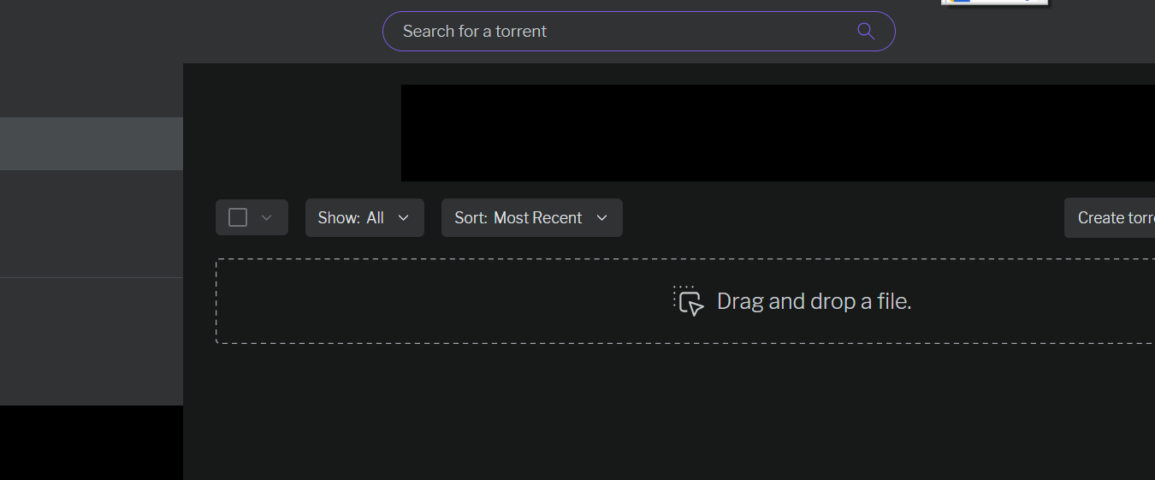The image size is (1155, 480).
Task: Click the arrow in the Show dropdown
Action: click(403, 218)
